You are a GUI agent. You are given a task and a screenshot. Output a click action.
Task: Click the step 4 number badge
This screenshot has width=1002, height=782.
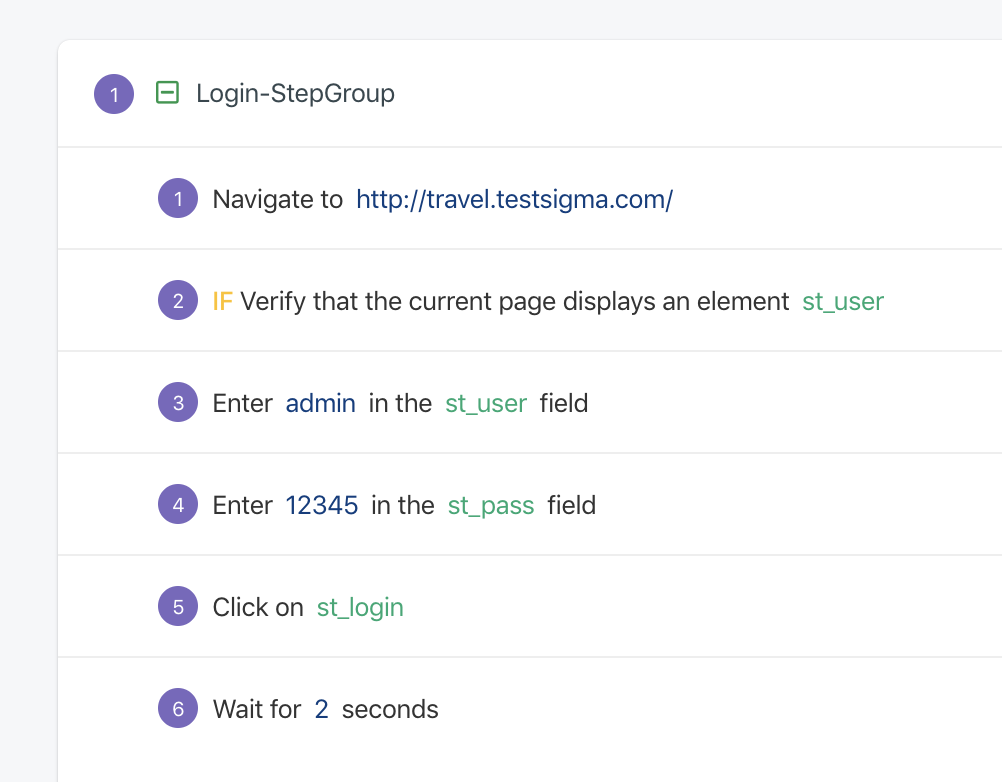tap(178, 505)
